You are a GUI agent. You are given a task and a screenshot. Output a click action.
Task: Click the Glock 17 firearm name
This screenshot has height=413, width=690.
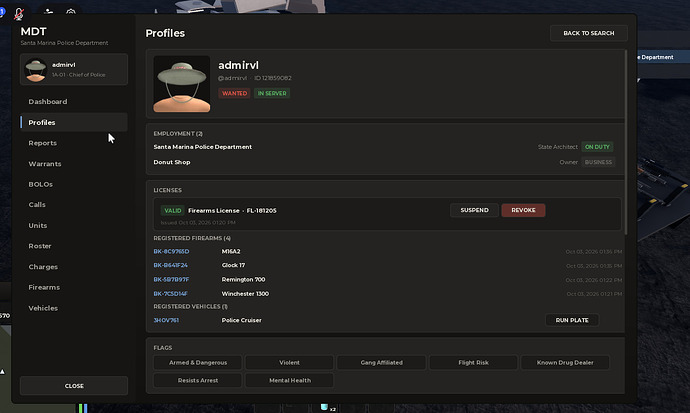point(233,265)
